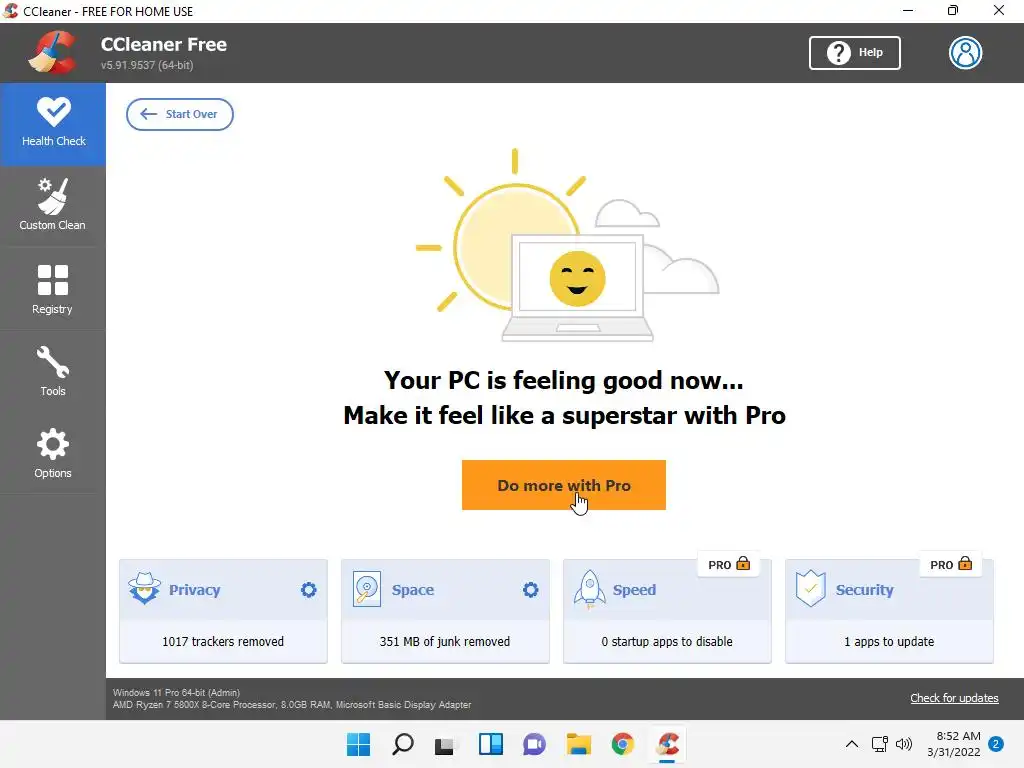Click the CCleaner logo in header
Image resolution: width=1024 pixels, height=768 pixels.
[52, 53]
